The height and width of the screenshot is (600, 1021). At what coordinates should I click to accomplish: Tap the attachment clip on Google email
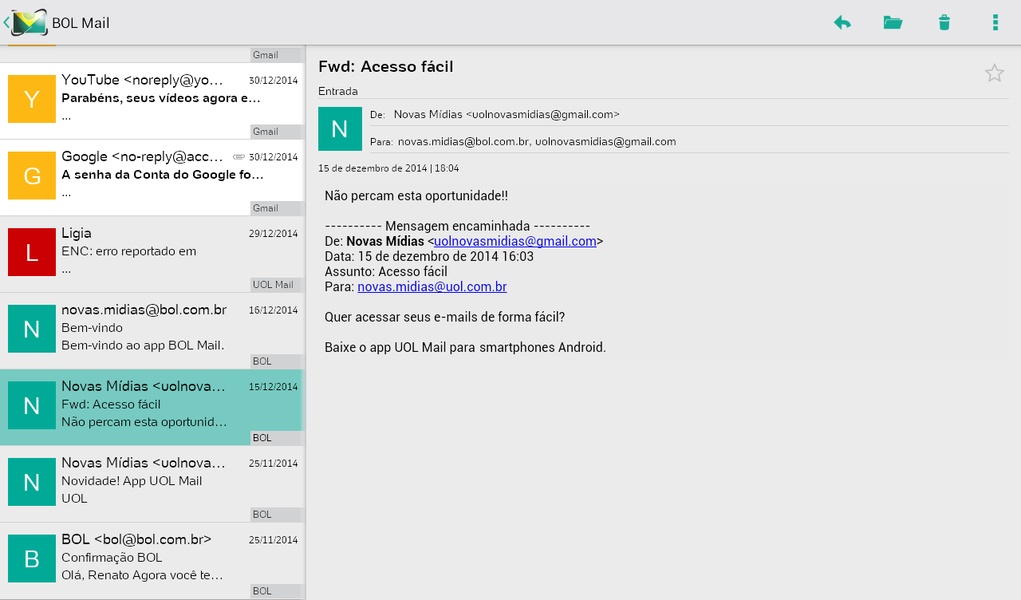(x=239, y=156)
